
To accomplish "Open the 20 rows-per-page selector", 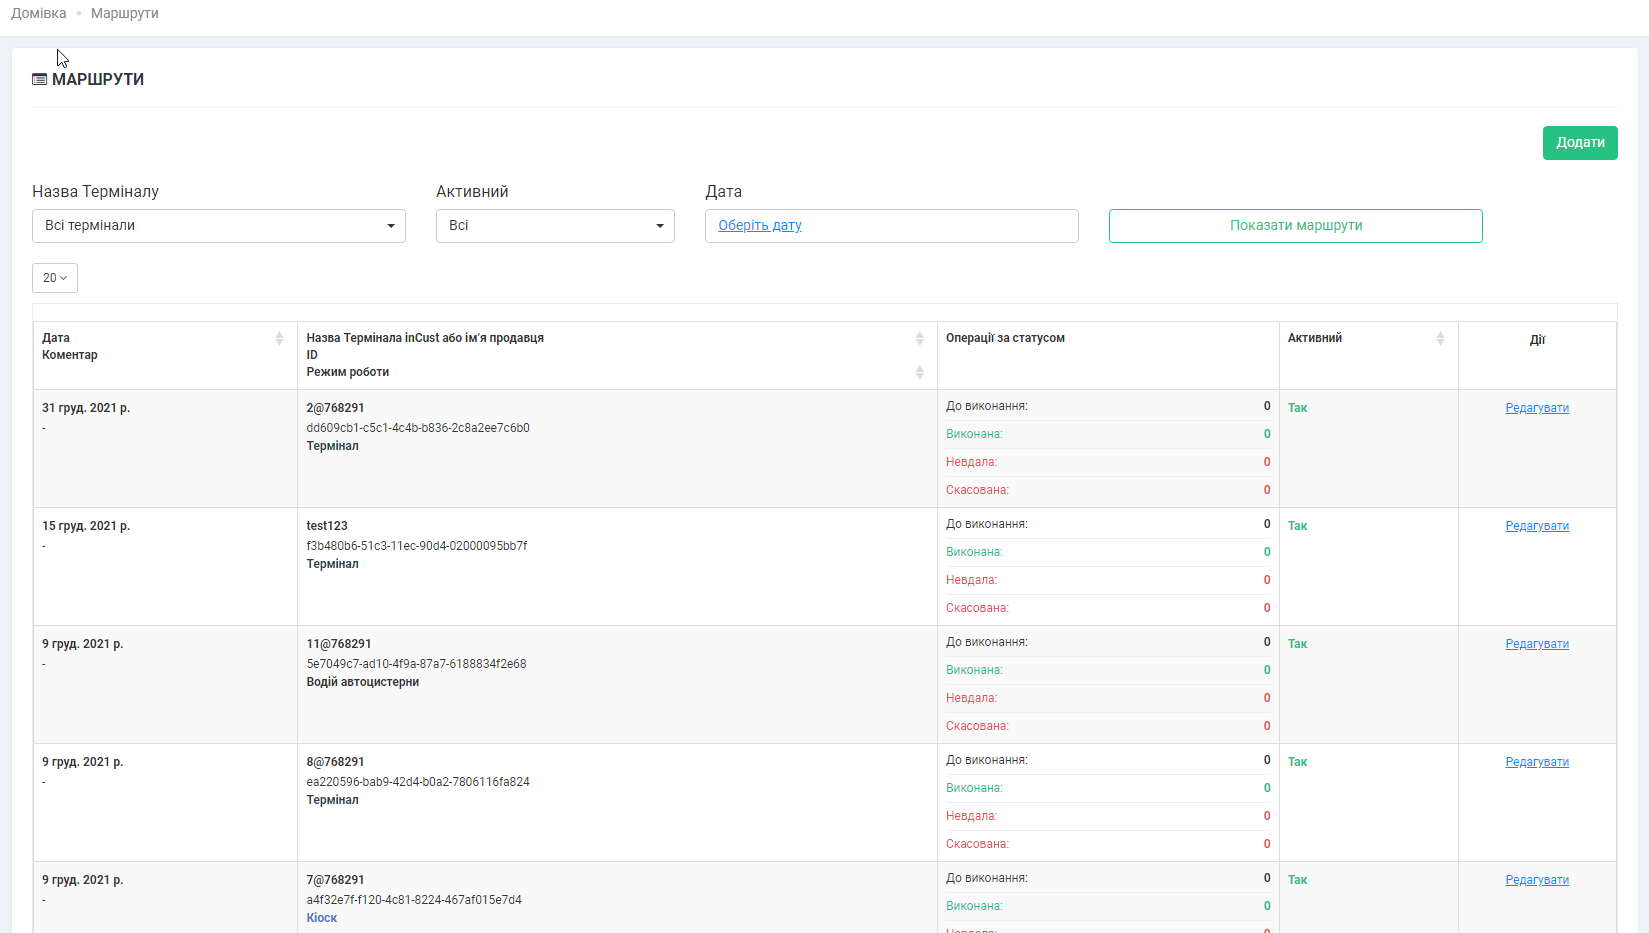I will pyautogui.click(x=55, y=278).
